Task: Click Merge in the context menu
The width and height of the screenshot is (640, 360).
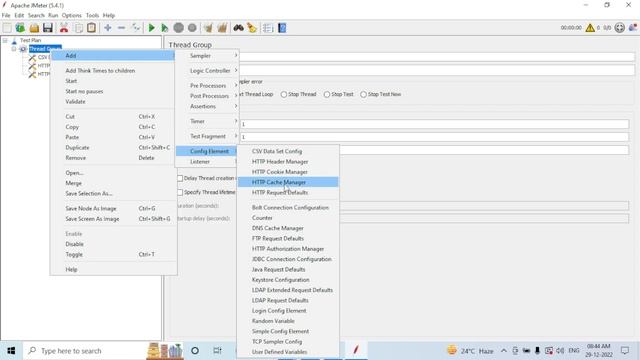Action: (x=113, y=183)
